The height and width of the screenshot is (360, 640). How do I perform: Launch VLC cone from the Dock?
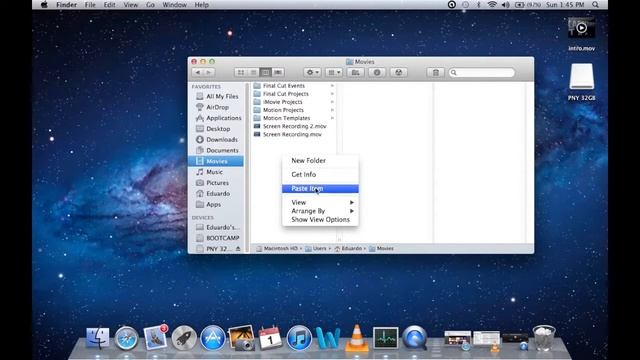tap(357, 338)
